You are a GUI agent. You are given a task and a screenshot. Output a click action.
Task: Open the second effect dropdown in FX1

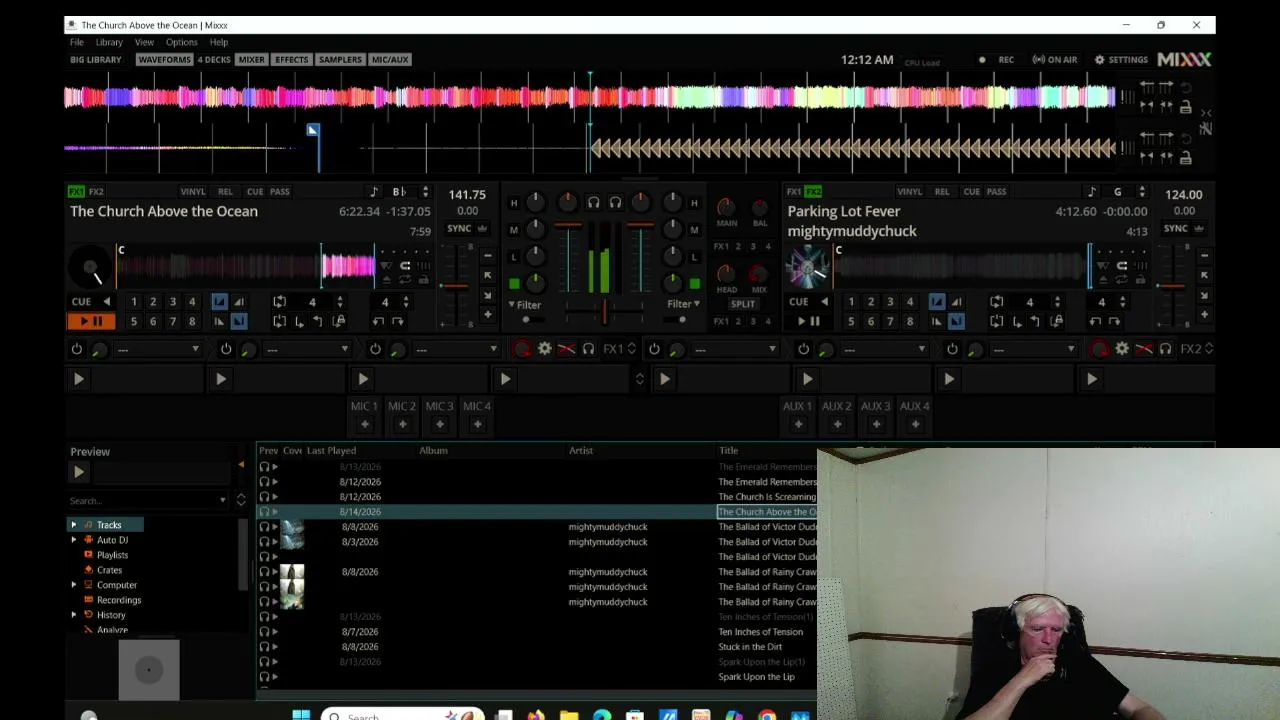coord(308,349)
